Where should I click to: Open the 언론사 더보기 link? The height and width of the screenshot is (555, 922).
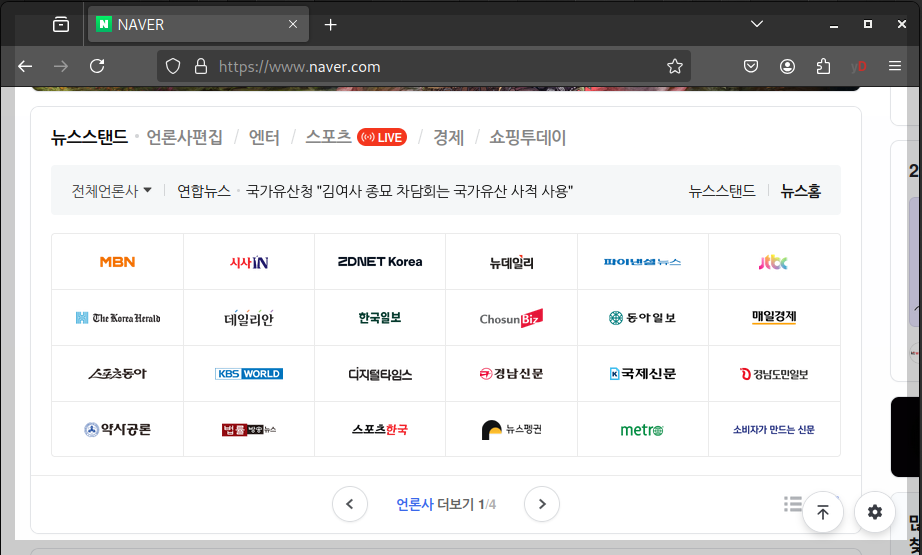click(446, 504)
